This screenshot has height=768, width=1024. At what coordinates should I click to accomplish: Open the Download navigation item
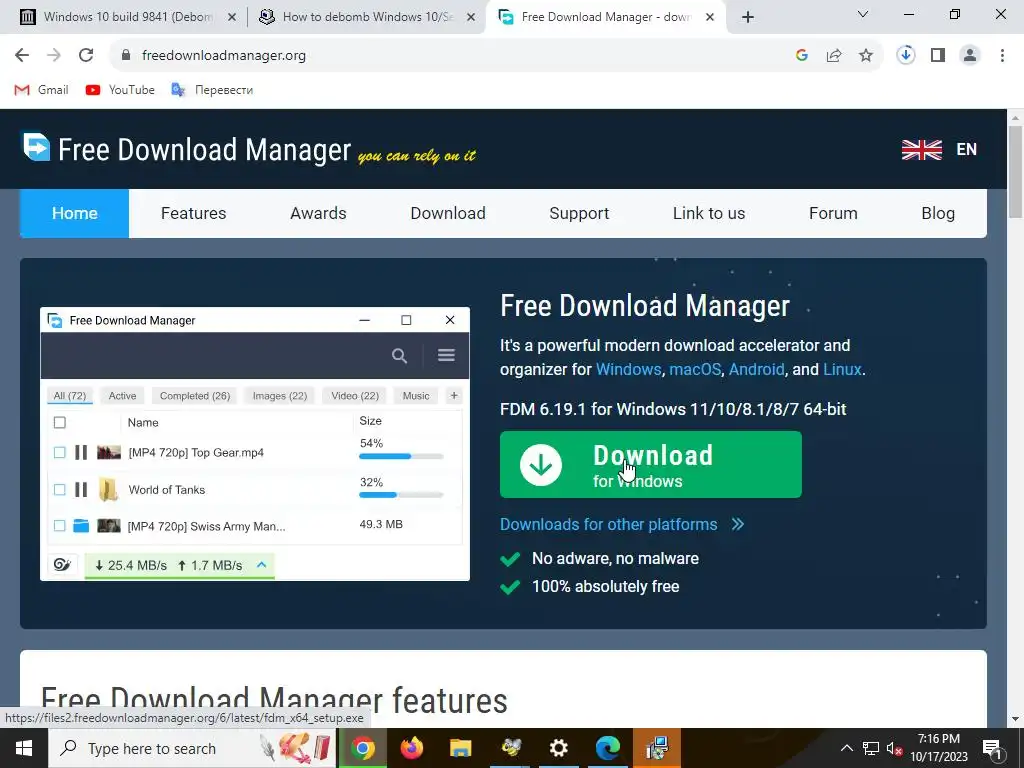click(x=448, y=214)
